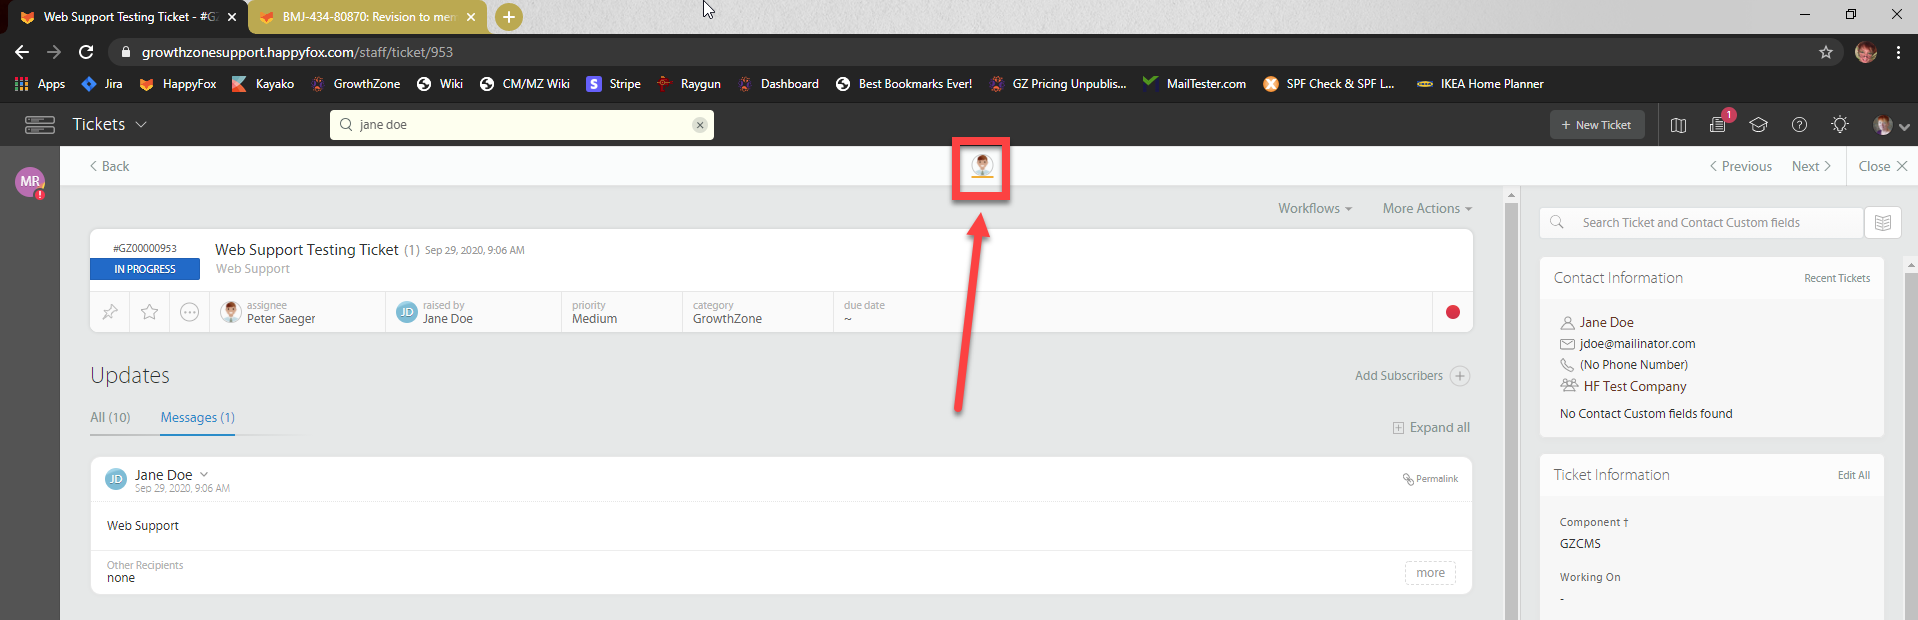
Task: Click the highlighted agent avatar icon
Action: pyautogui.click(x=981, y=166)
